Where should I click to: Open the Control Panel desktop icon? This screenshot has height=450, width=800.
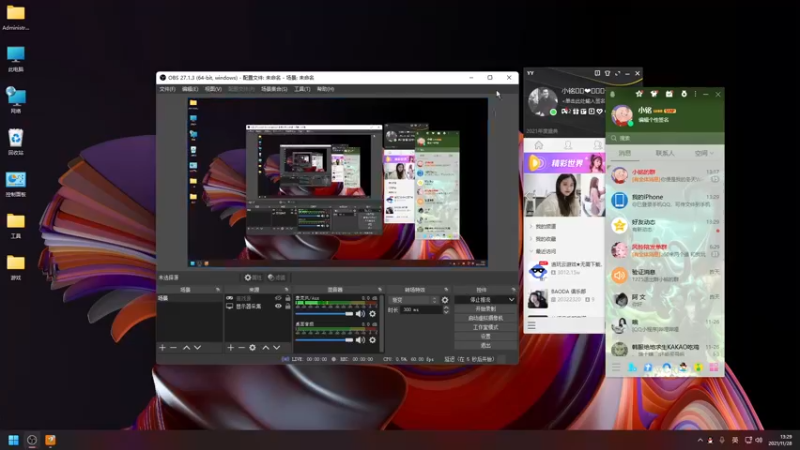16,184
